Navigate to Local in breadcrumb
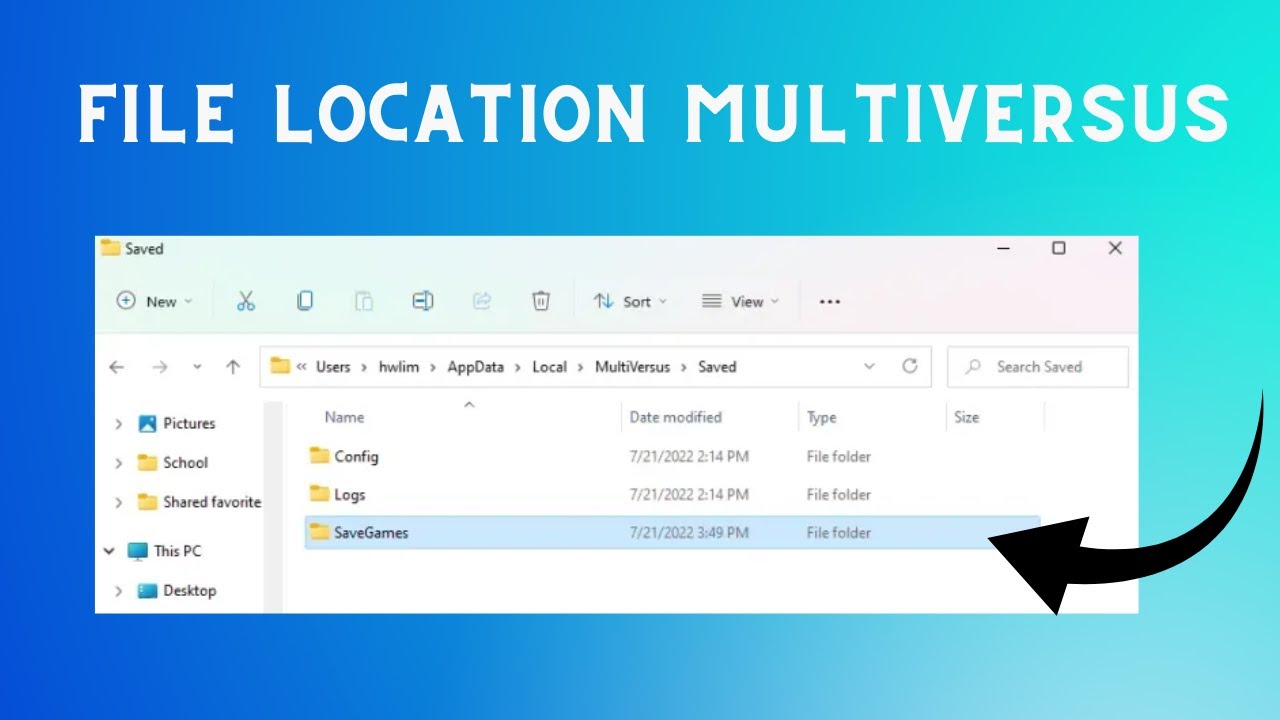1280x720 pixels. pos(549,367)
